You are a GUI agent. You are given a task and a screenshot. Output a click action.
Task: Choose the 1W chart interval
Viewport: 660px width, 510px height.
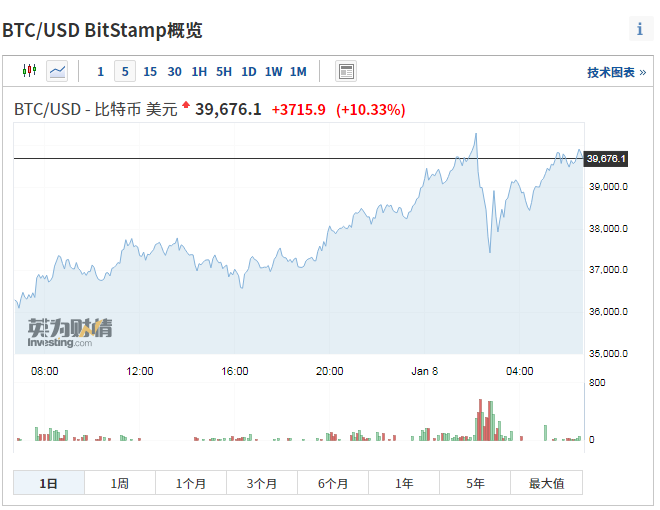tap(273, 71)
